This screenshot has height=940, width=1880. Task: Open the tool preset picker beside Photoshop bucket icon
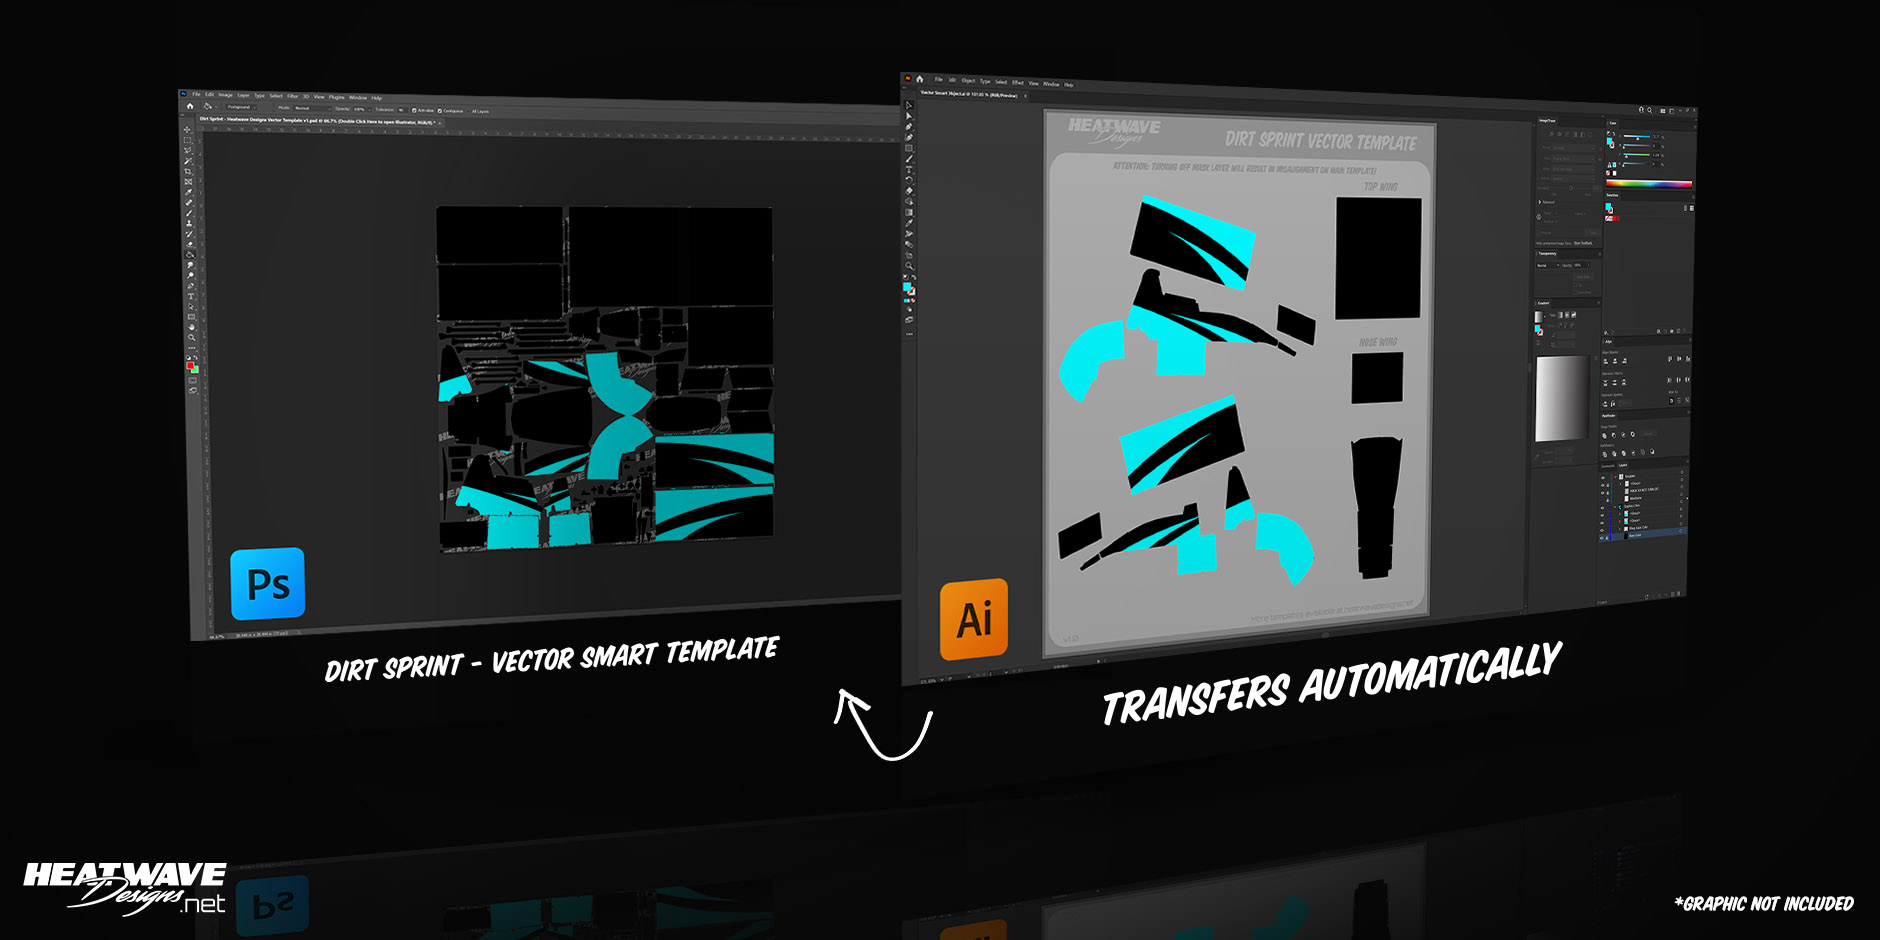click(x=216, y=107)
